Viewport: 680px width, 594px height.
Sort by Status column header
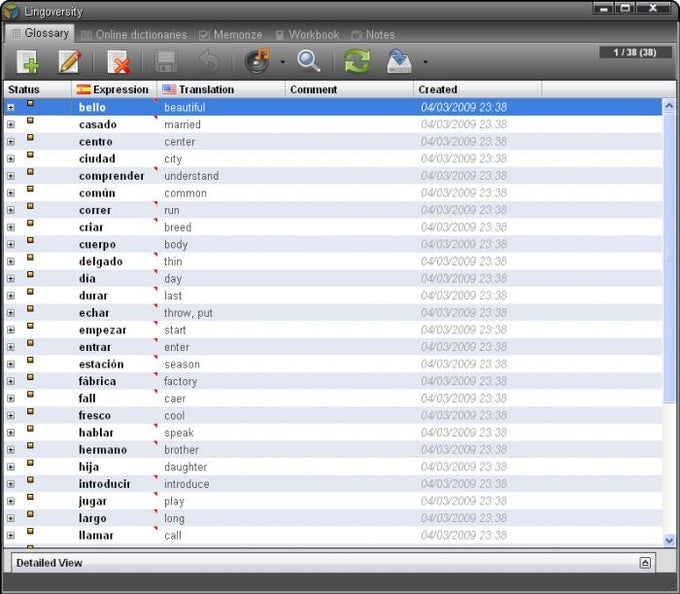coord(37,89)
